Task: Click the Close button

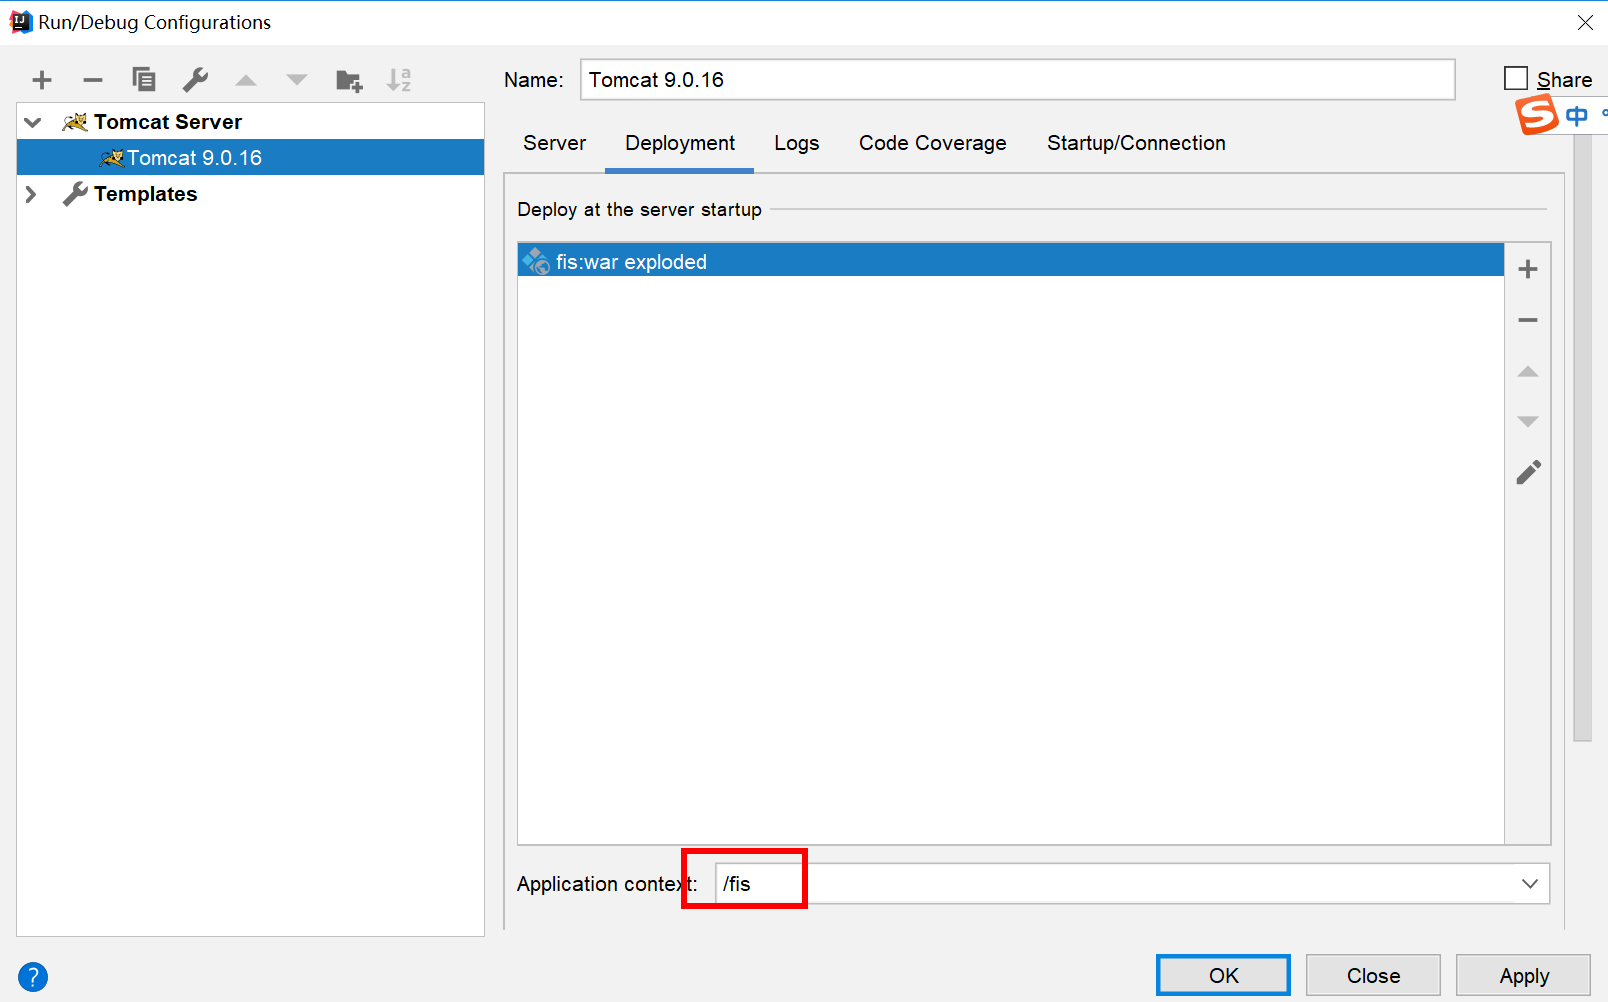Action: [x=1373, y=975]
